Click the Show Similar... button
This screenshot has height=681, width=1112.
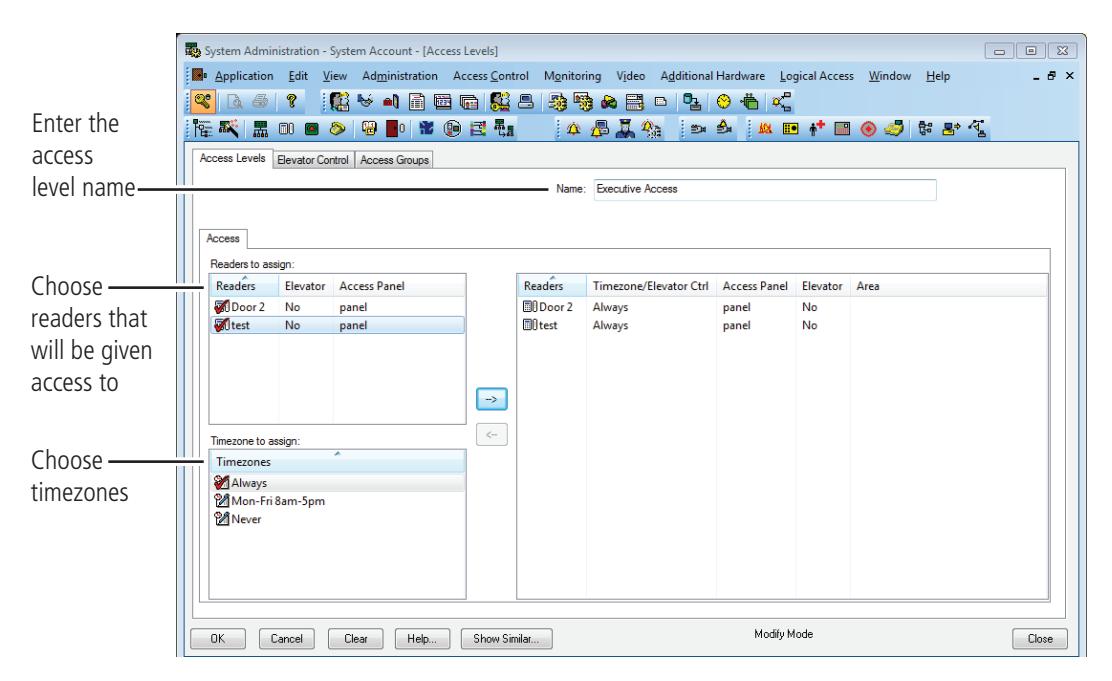click(506, 638)
